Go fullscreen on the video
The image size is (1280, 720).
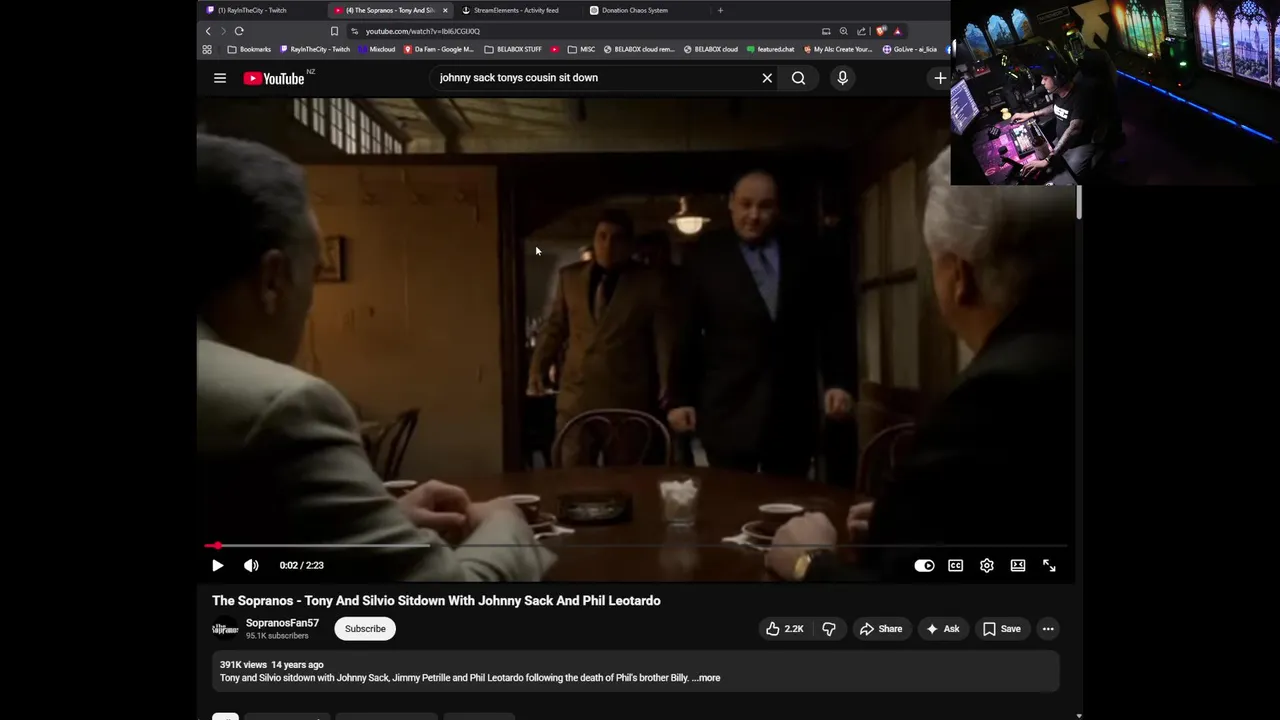(x=1049, y=565)
